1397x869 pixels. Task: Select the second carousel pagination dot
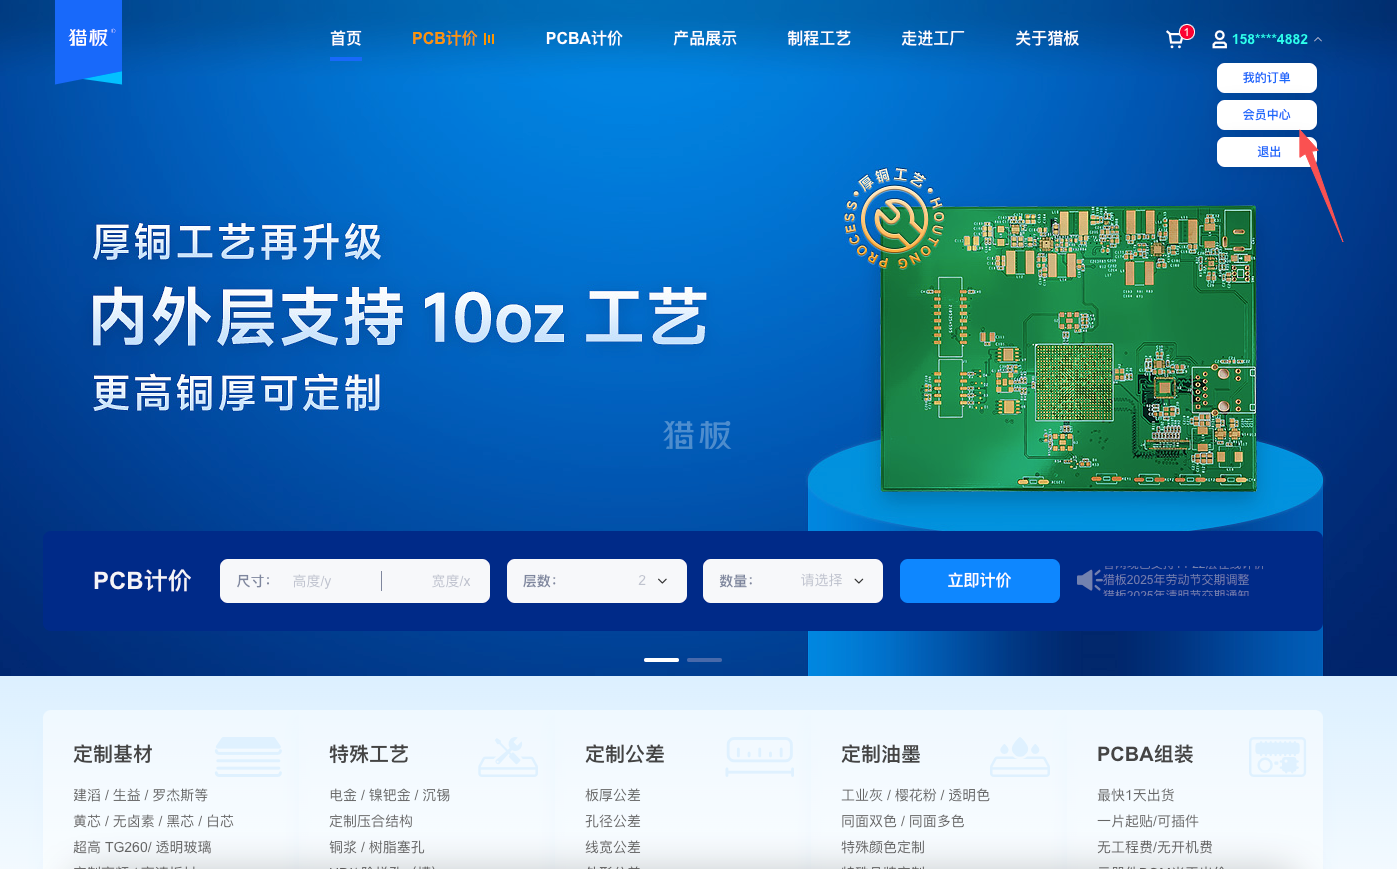(x=704, y=660)
